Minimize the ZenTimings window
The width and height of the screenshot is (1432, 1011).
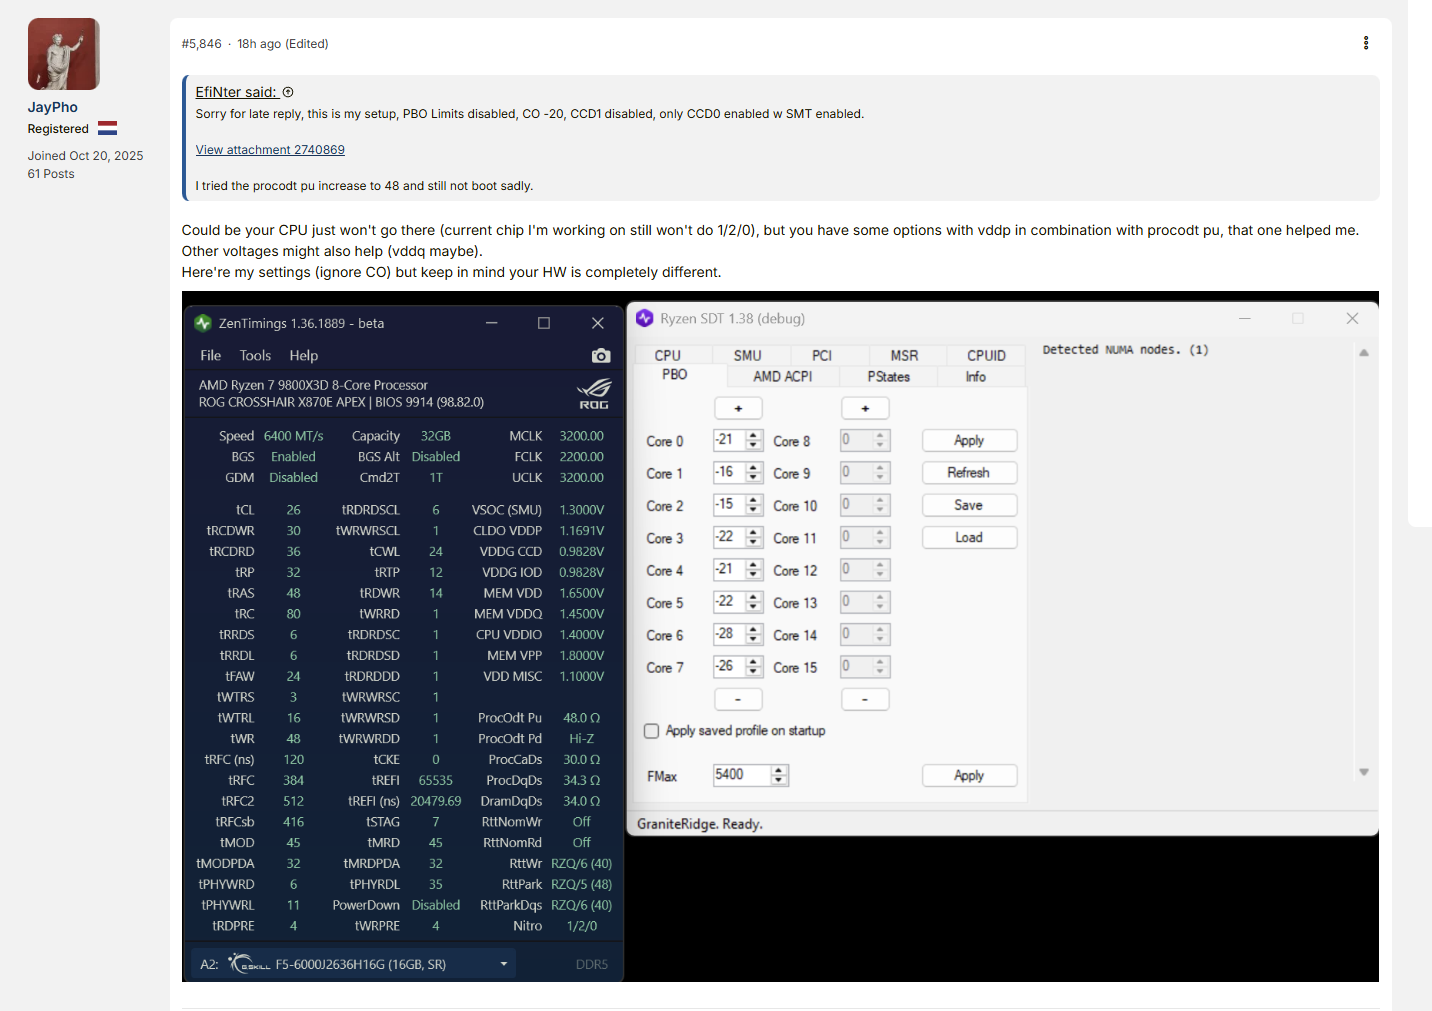[x=492, y=323]
